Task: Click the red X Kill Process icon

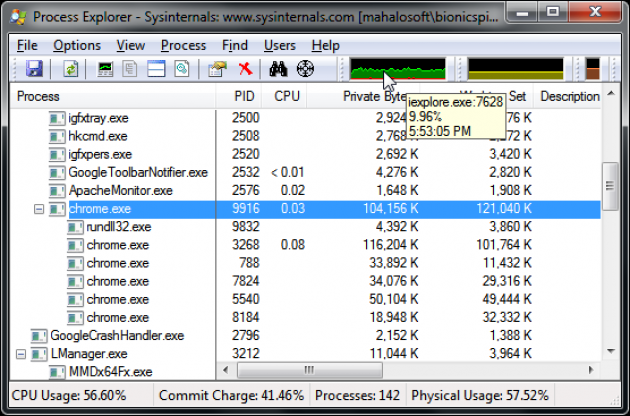Action: 245,69
